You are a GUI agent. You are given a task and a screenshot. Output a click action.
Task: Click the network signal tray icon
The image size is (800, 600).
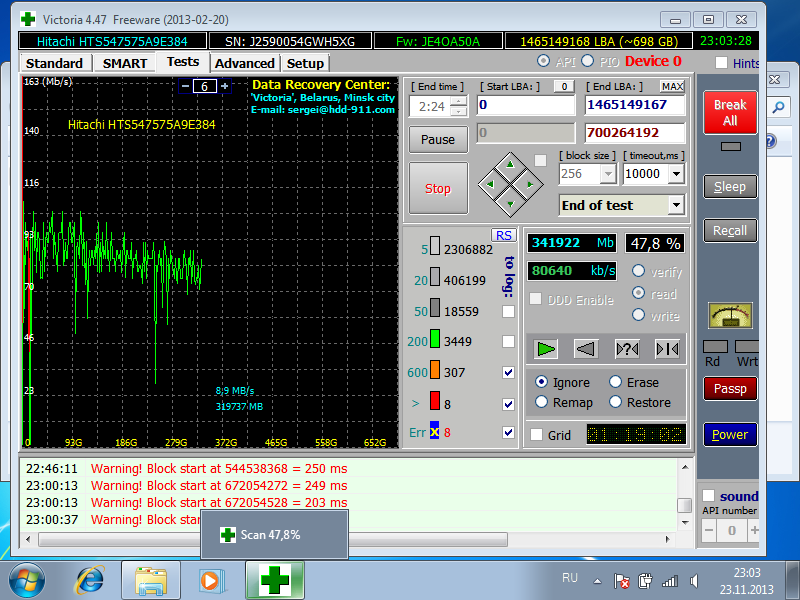pos(669,581)
